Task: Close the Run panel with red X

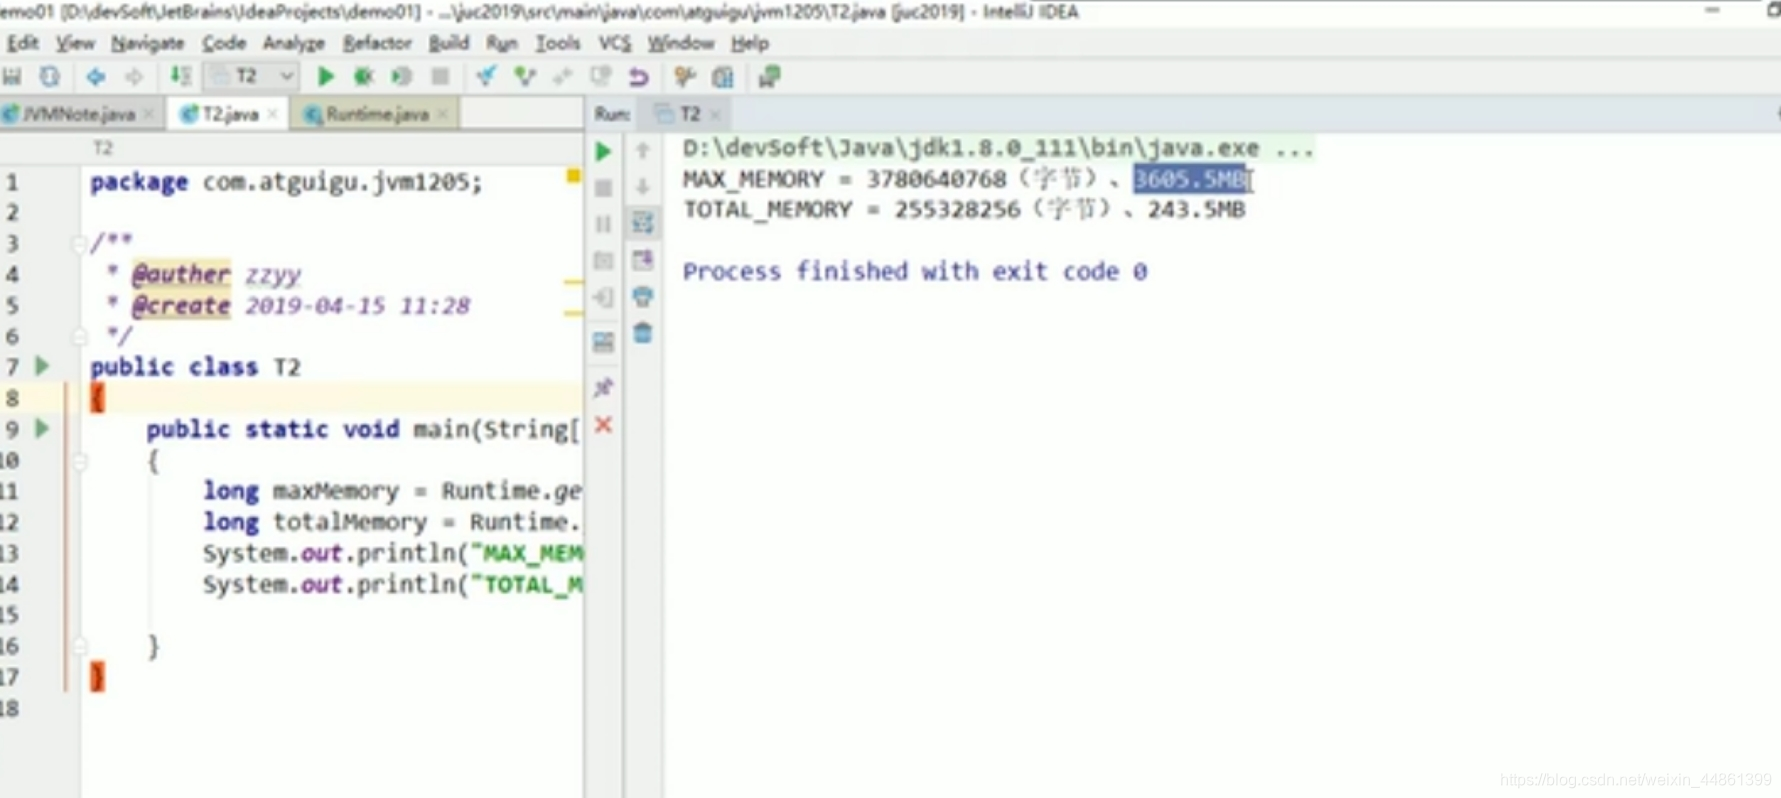Action: pyautogui.click(x=603, y=425)
